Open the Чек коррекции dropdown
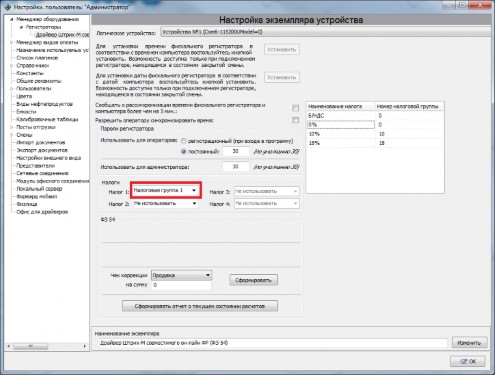The width and height of the screenshot is (495, 375). coord(181,275)
